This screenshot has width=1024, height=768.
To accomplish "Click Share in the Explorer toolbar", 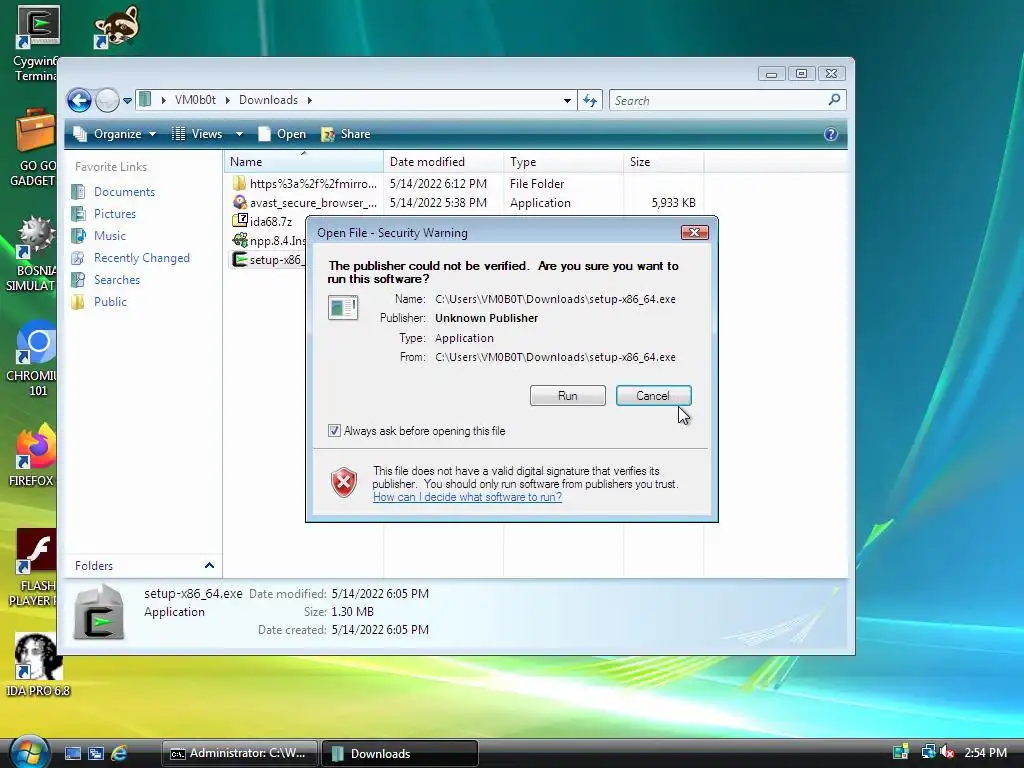I will point(346,134).
